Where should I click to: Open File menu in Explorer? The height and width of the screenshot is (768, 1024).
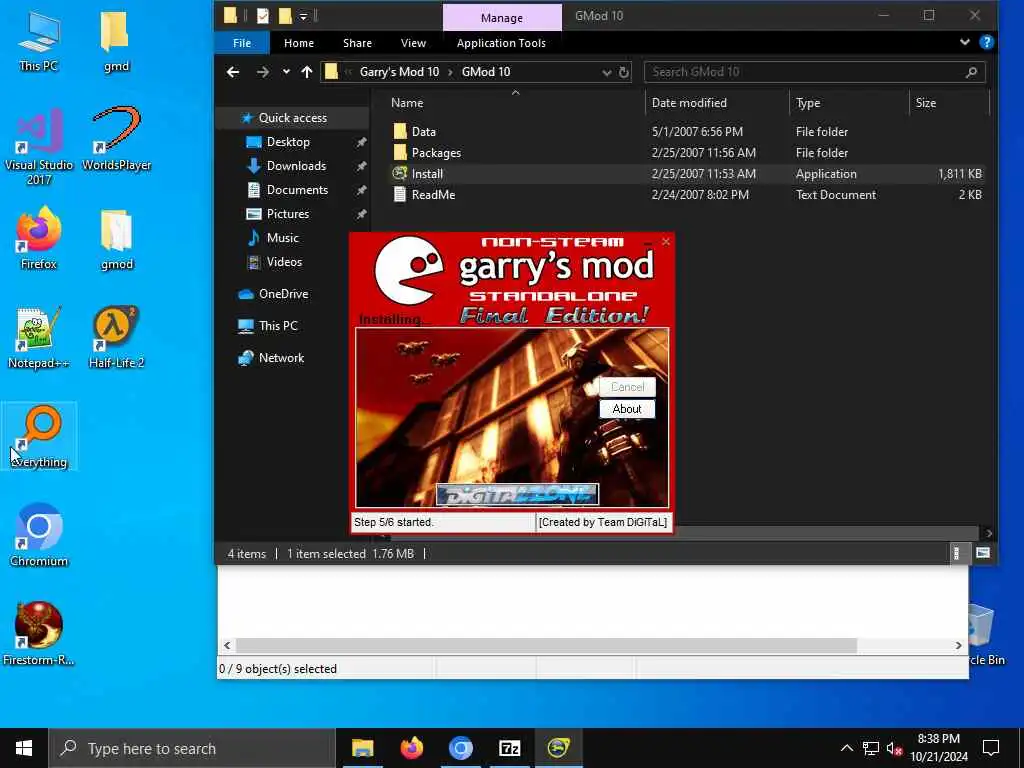pyautogui.click(x=242, y=43)
